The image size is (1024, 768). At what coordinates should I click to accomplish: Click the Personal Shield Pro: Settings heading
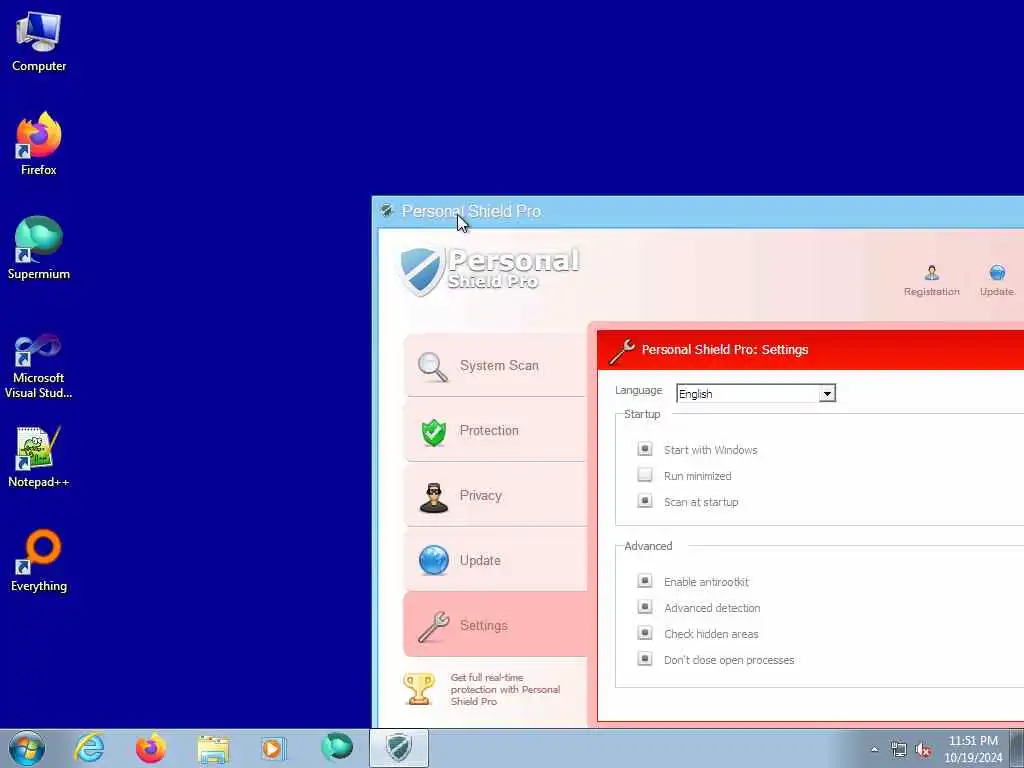[x=725, y=350]
